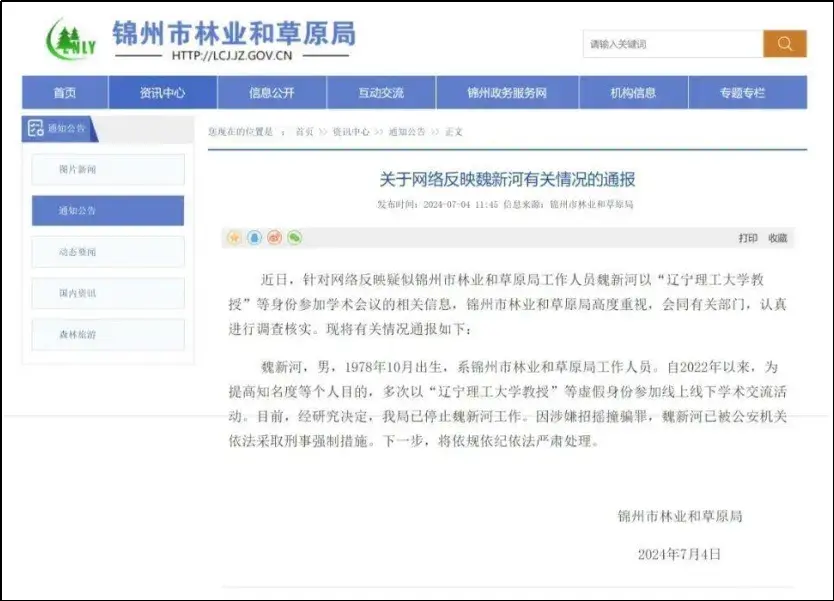Viewport: 834px width, 601px height.
Task: Select 互动交流 in the navigation bar
Action: point(381,93)
